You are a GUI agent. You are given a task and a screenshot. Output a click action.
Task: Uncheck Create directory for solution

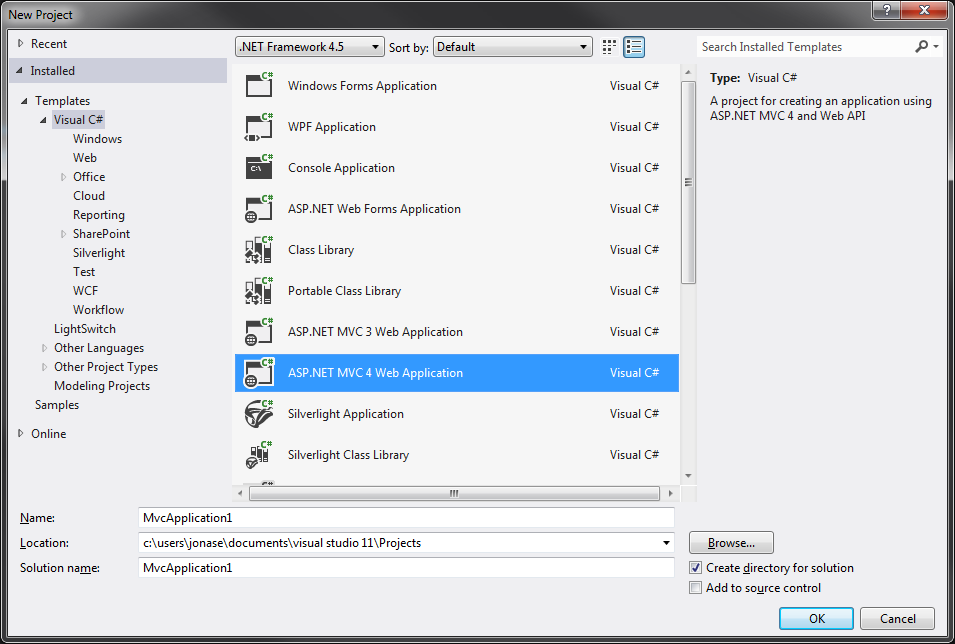694,568
